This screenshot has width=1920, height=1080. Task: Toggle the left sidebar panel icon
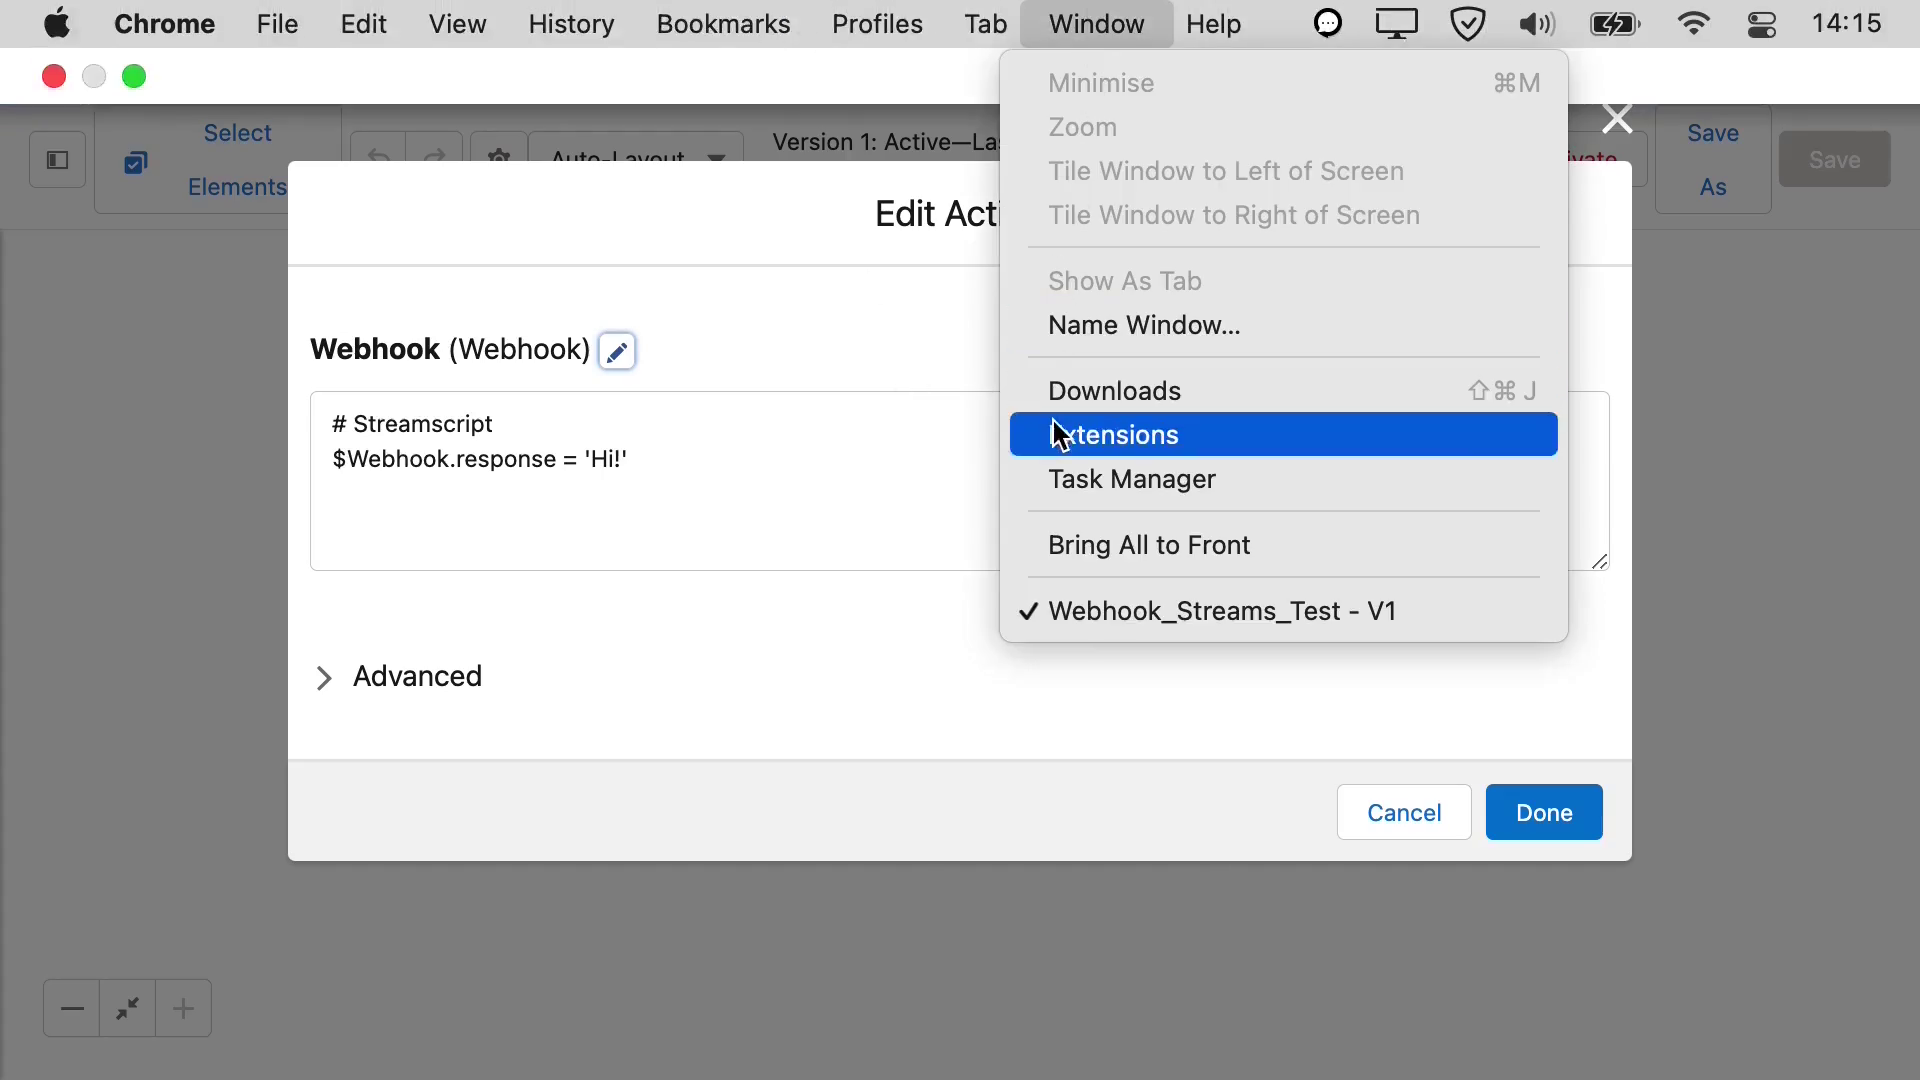click(x=57, y=160)
